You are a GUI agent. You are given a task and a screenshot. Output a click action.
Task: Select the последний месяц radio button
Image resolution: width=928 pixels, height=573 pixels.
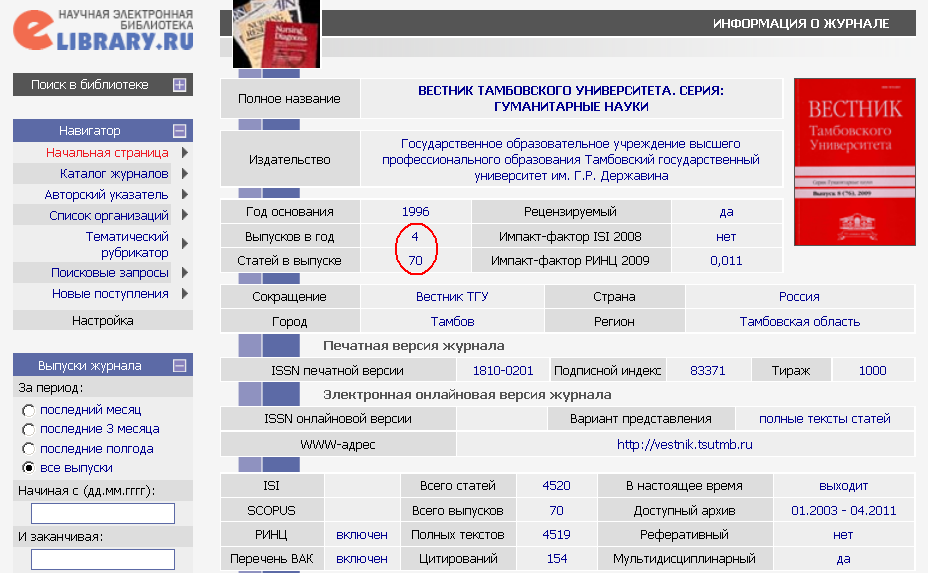point(28,410)
